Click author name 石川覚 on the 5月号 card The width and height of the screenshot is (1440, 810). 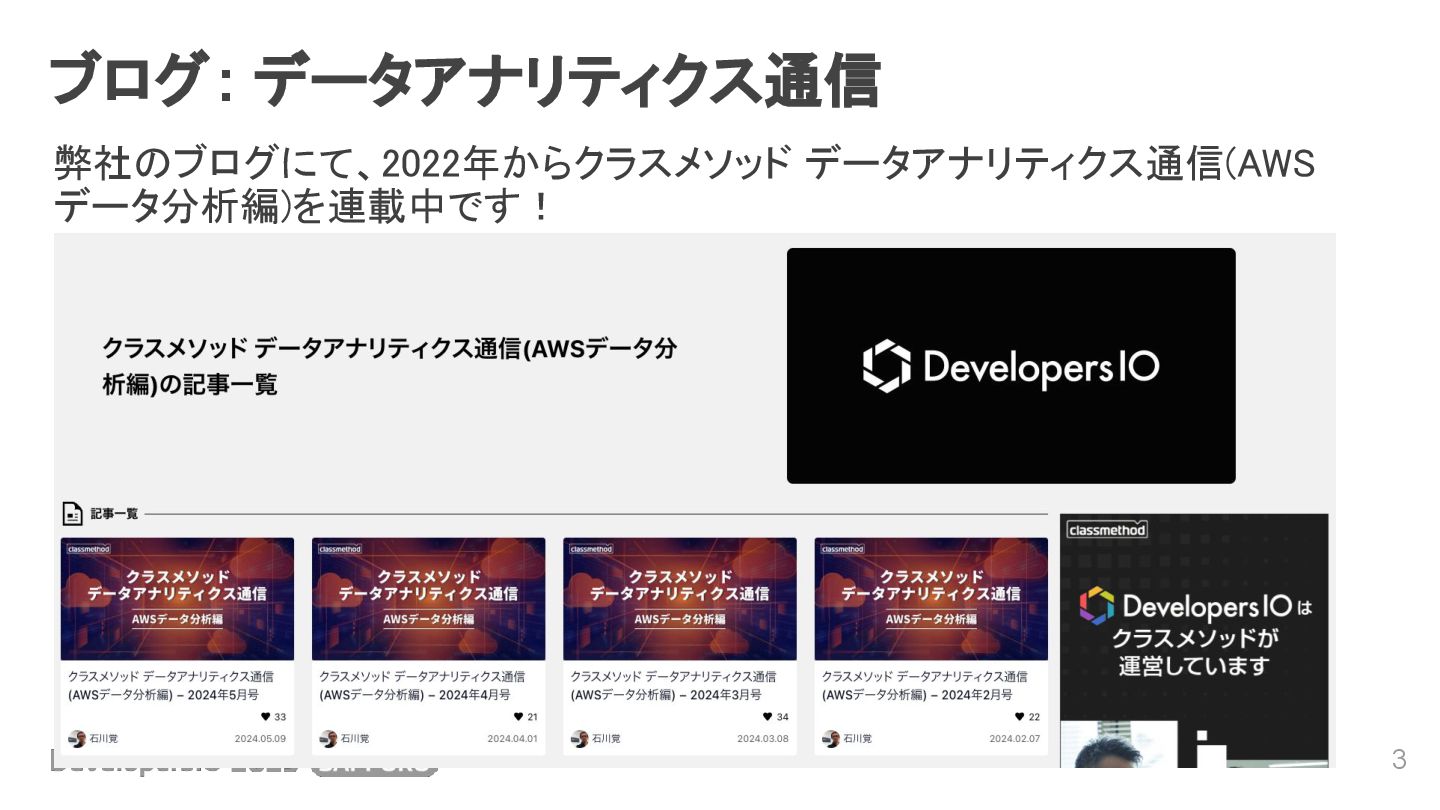(x=104, y=739)
